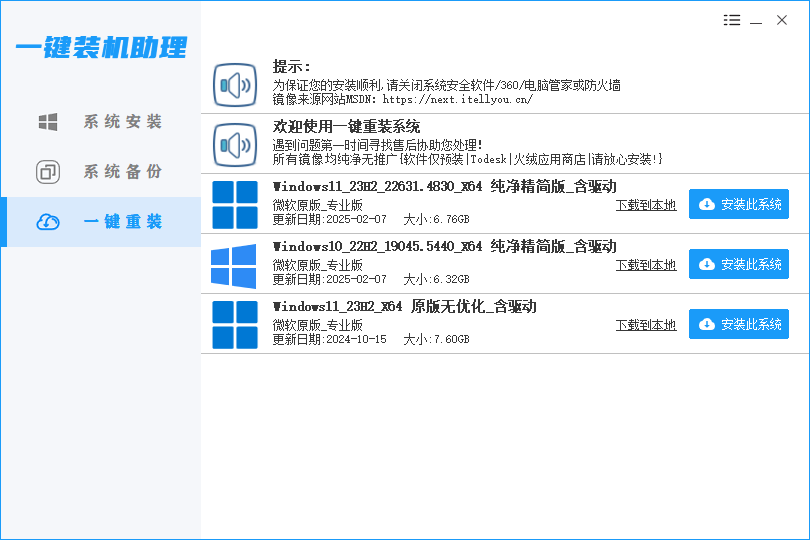Click the speaker icon next to 欢迎使用一键重装系统
The width and height of the screenshot is (810, 540).
[236, 145]
